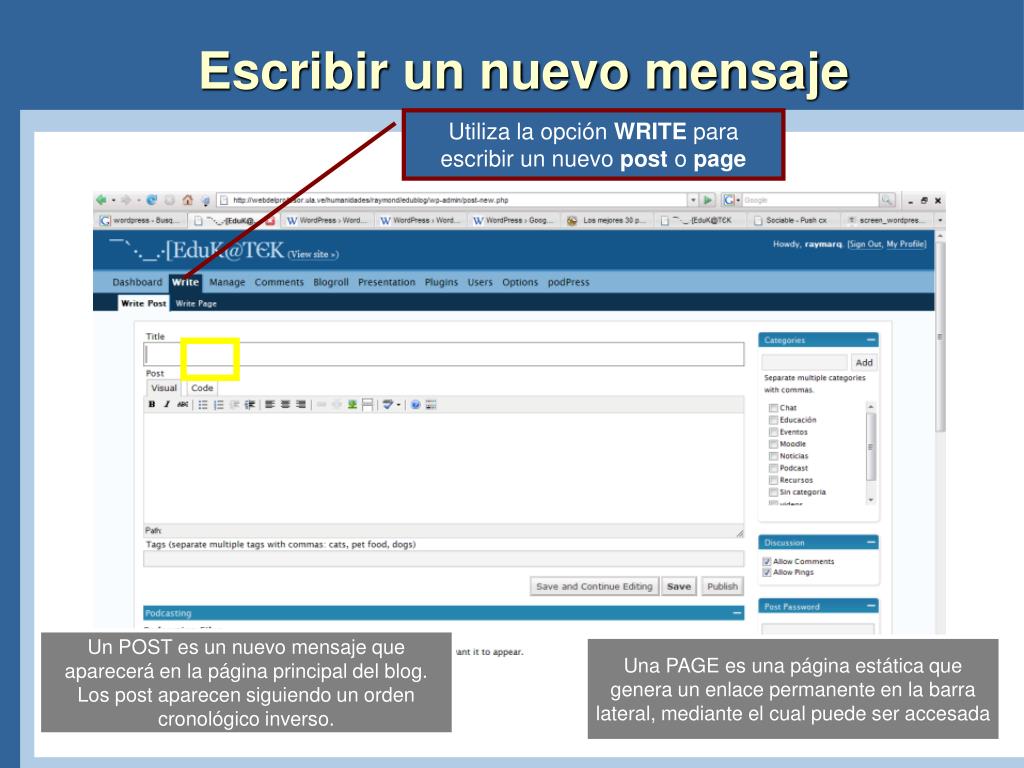Click the green Go arrow beside the address bar
The image size is (1024, 768).
click(707, 200)
